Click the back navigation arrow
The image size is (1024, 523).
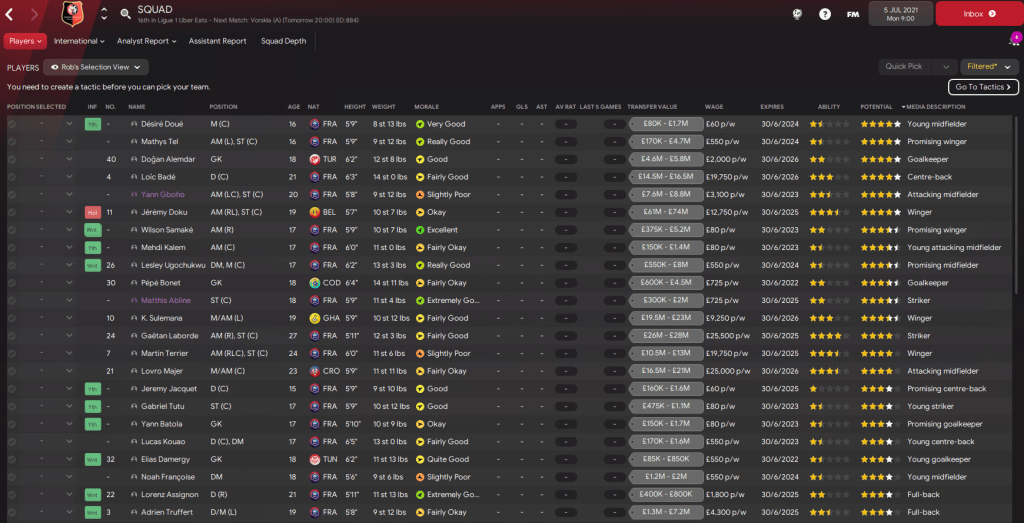(x=10, y=14)
